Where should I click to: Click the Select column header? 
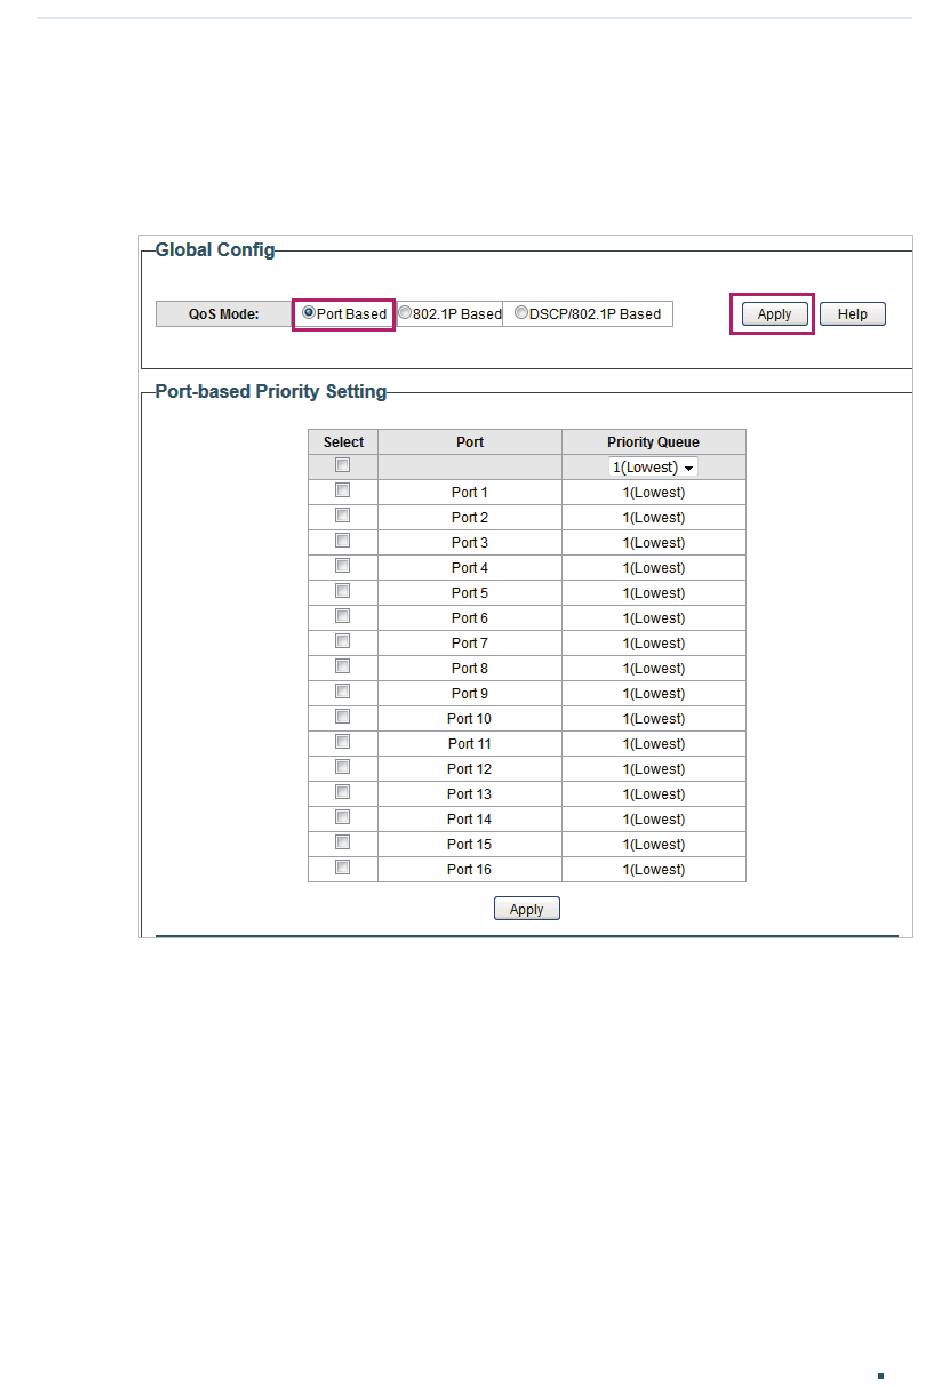[343, 442]
